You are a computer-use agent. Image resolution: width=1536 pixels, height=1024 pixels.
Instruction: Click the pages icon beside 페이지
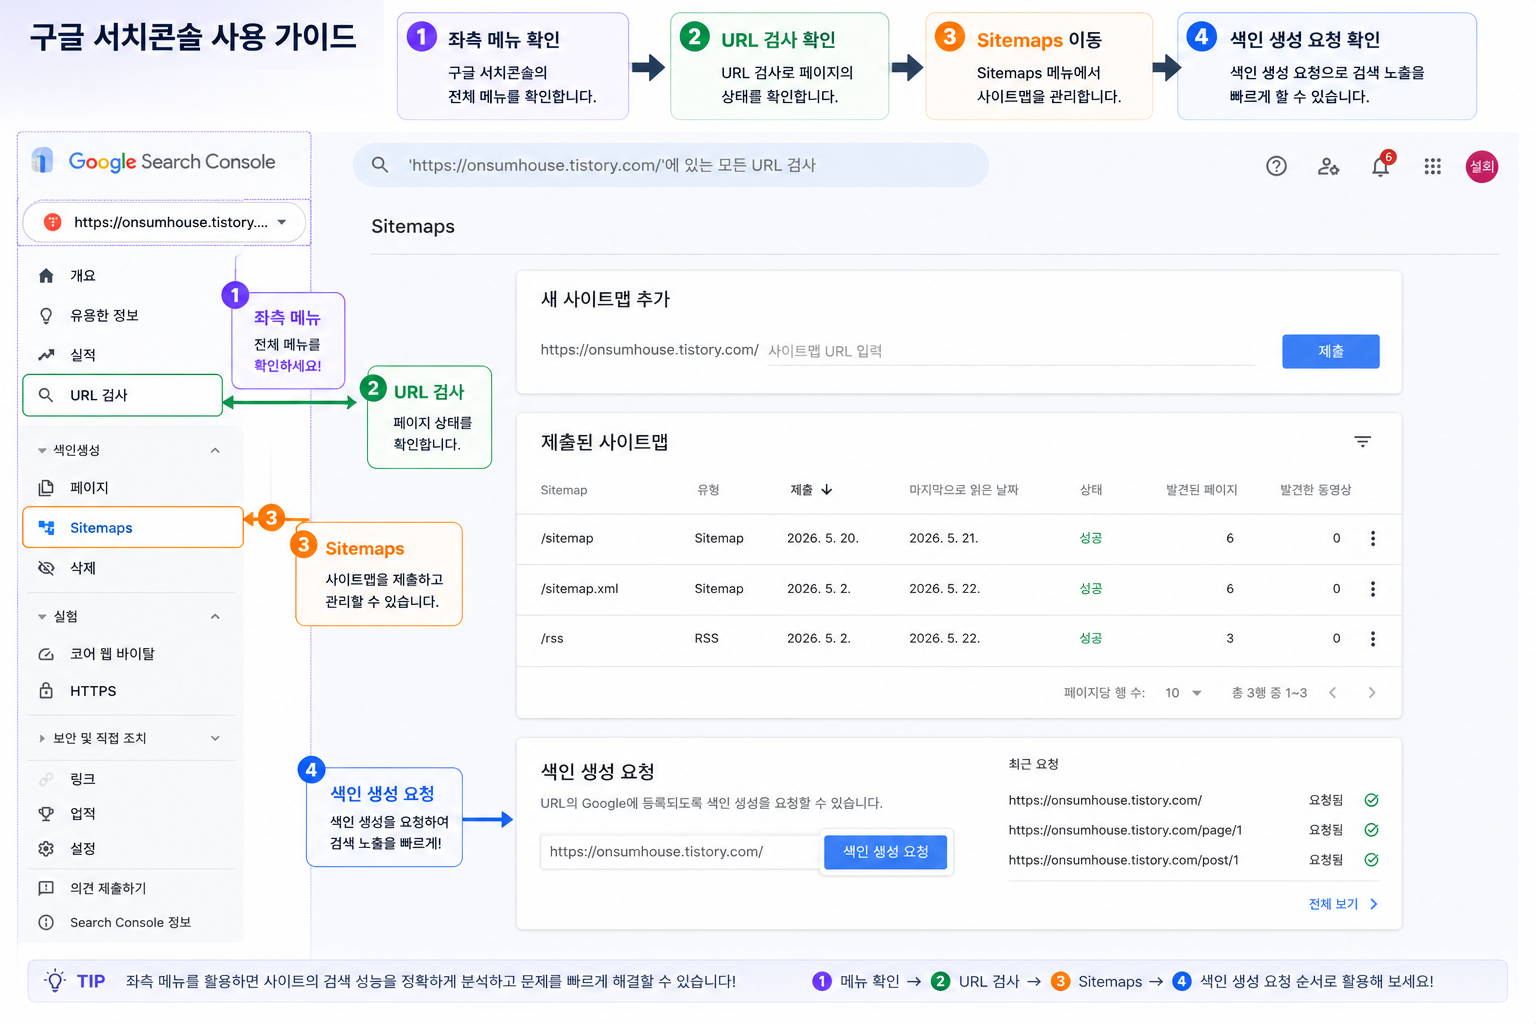click(x=46, y=488)
